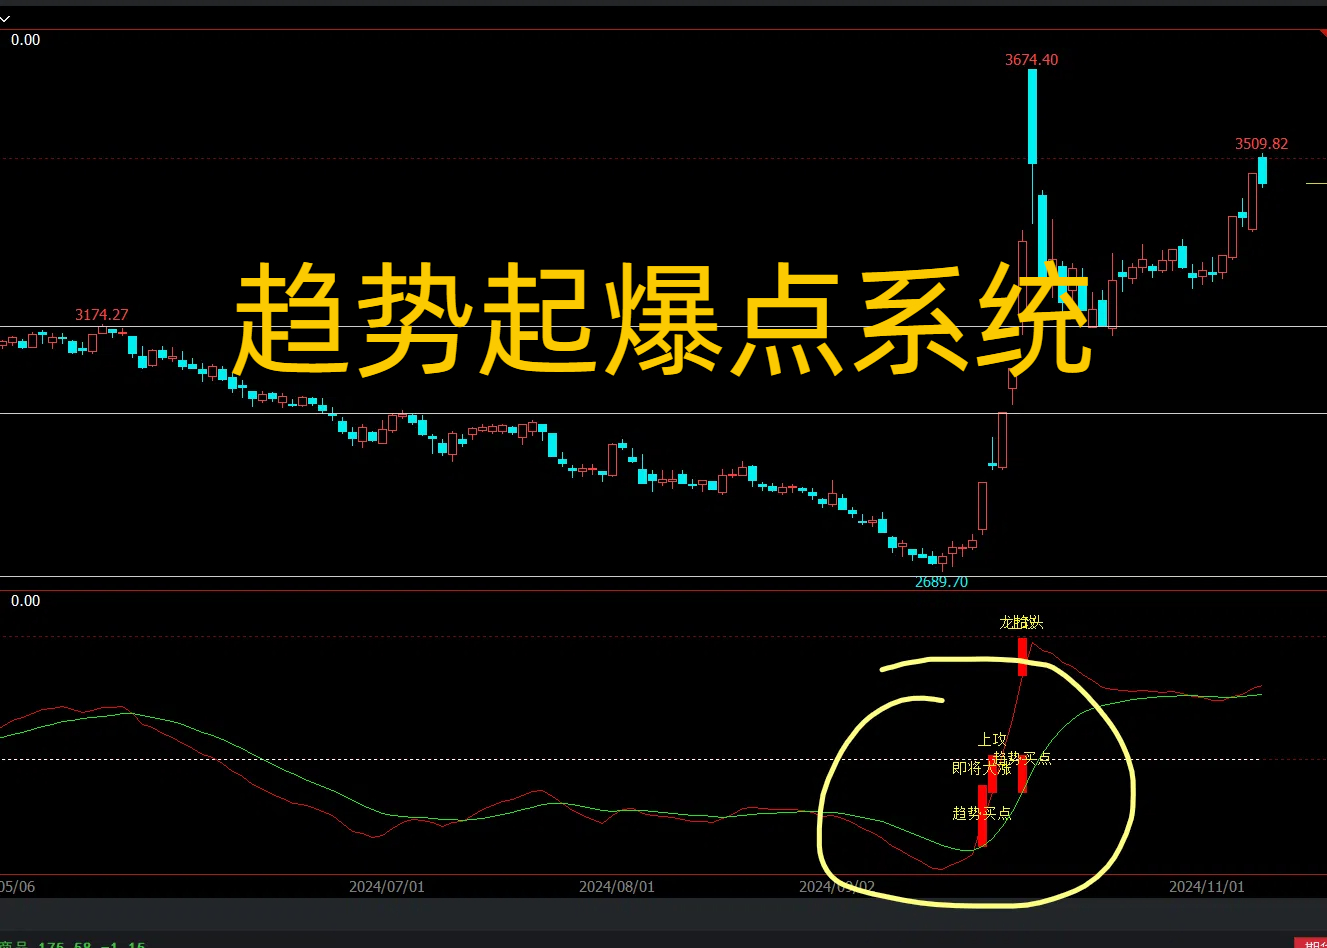This screenshot has height=948, width=1327.
Task: Click the 2024/11/01 date on time axis
Action: tap(1207, 887)
